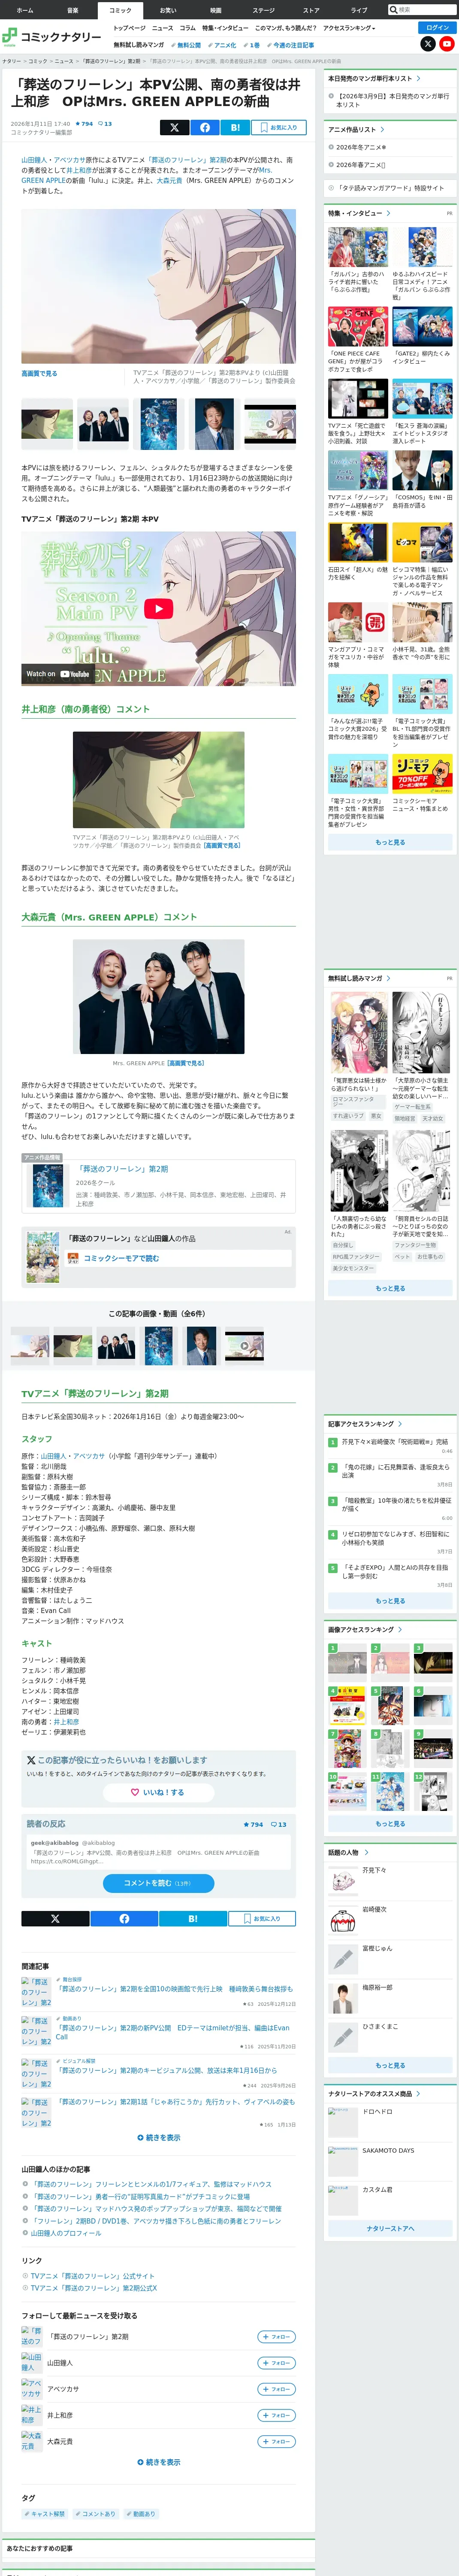The image size is (459, 2576).
Task: Click the search field in the top bar
Action: pyautogui.click(x=422, y=10)
